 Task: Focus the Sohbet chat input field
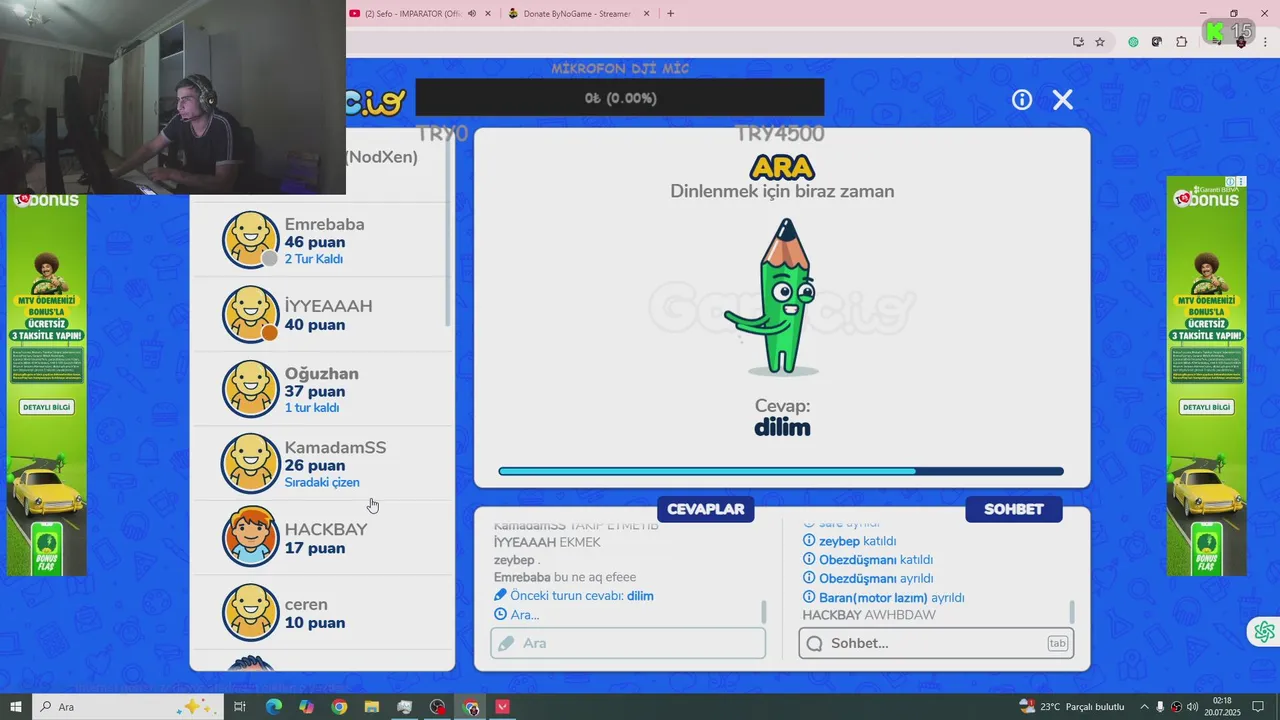936,643
